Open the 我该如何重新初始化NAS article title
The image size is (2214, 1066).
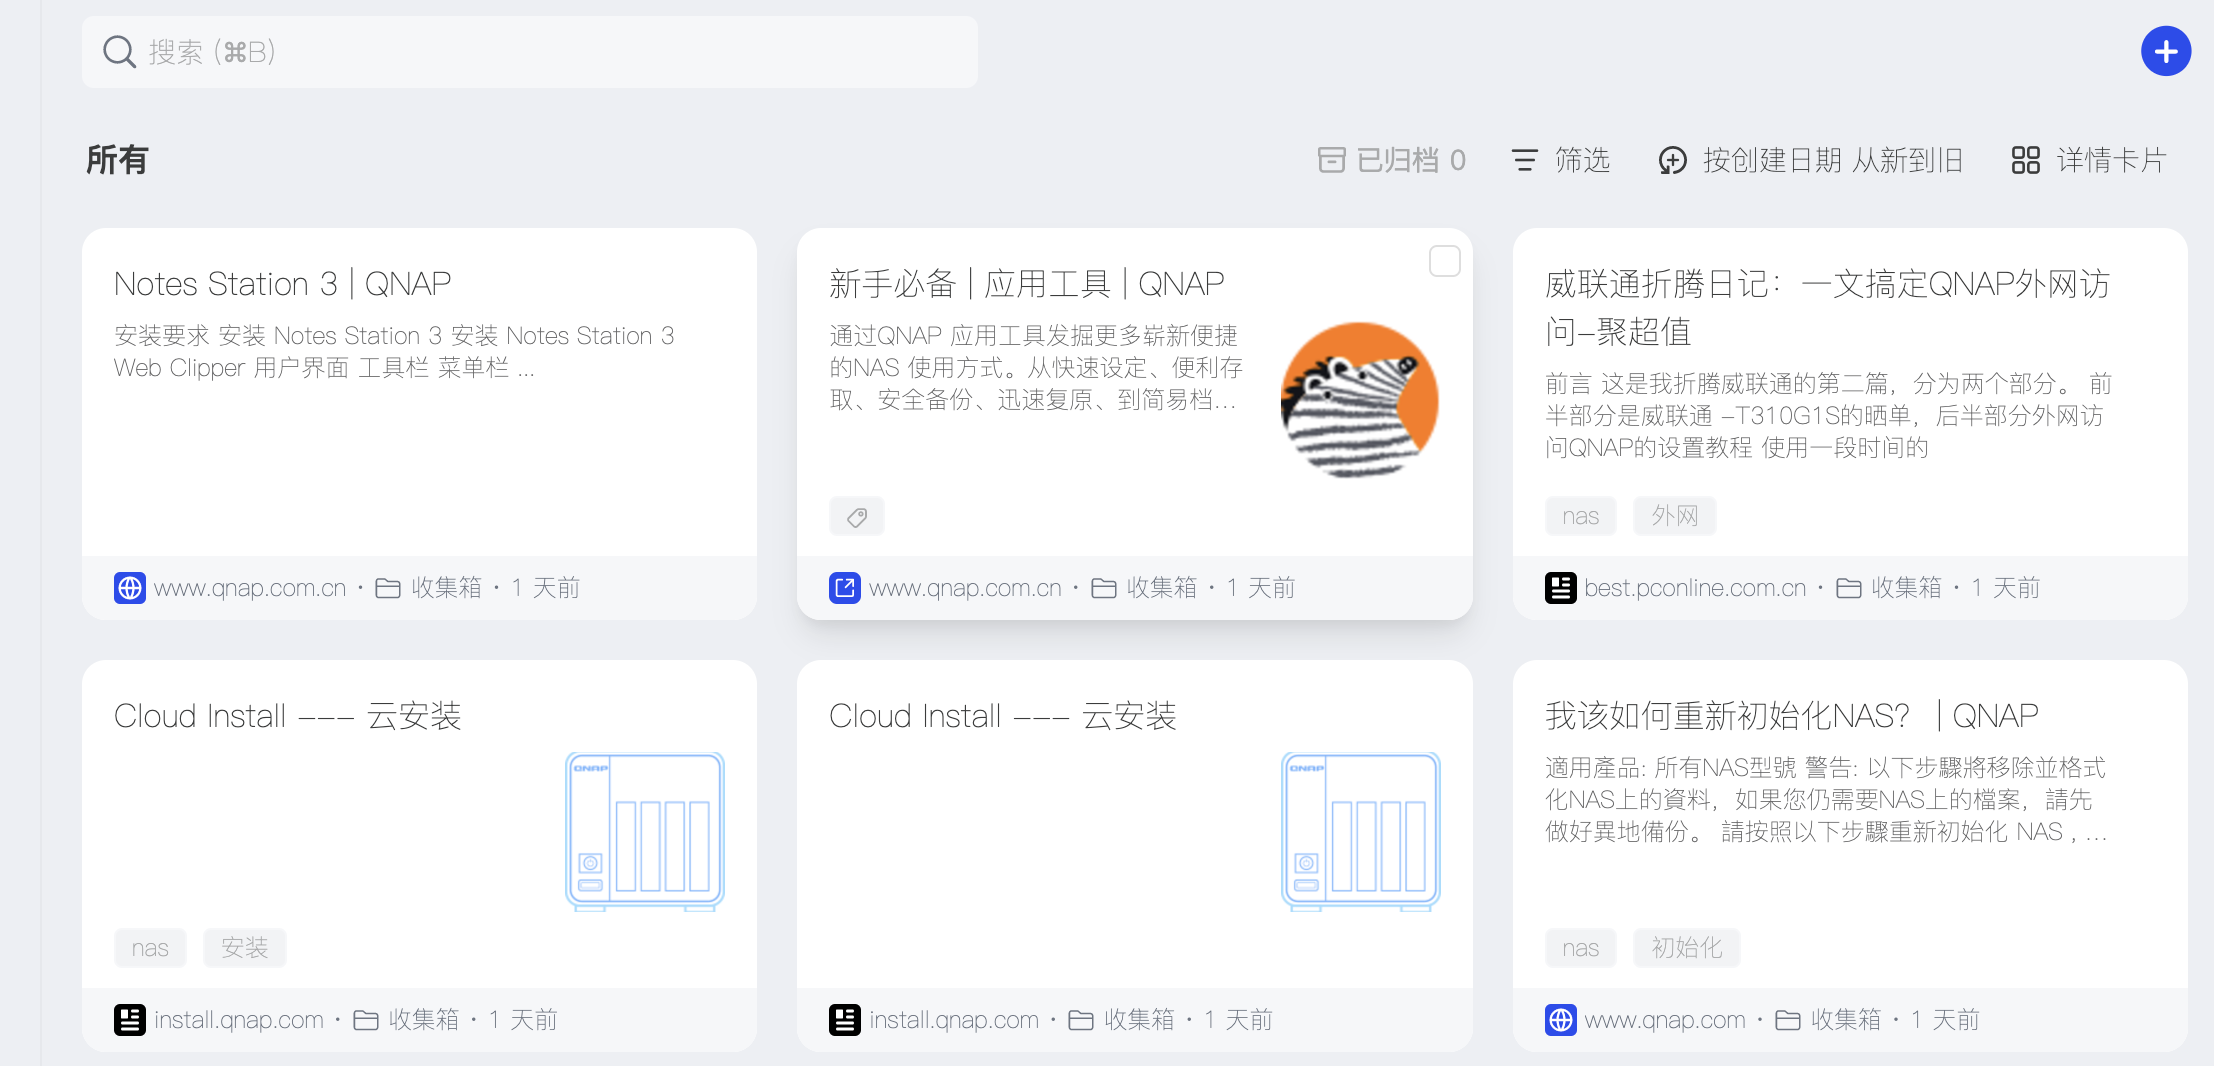[1790, 716]
